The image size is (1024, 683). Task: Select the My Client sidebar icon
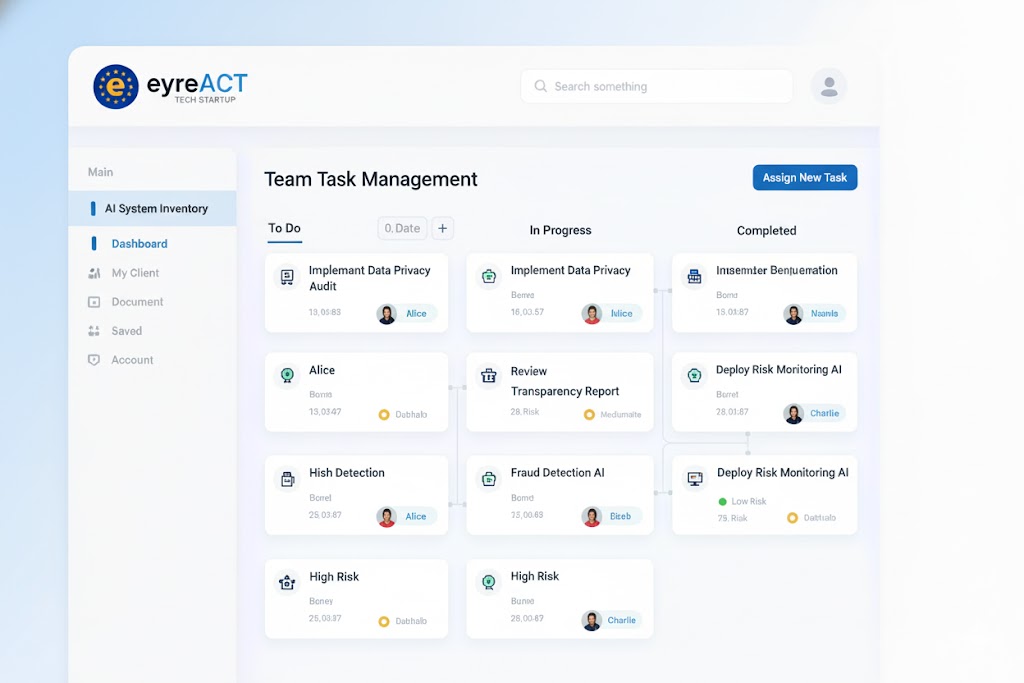click(x=91, y=272)
